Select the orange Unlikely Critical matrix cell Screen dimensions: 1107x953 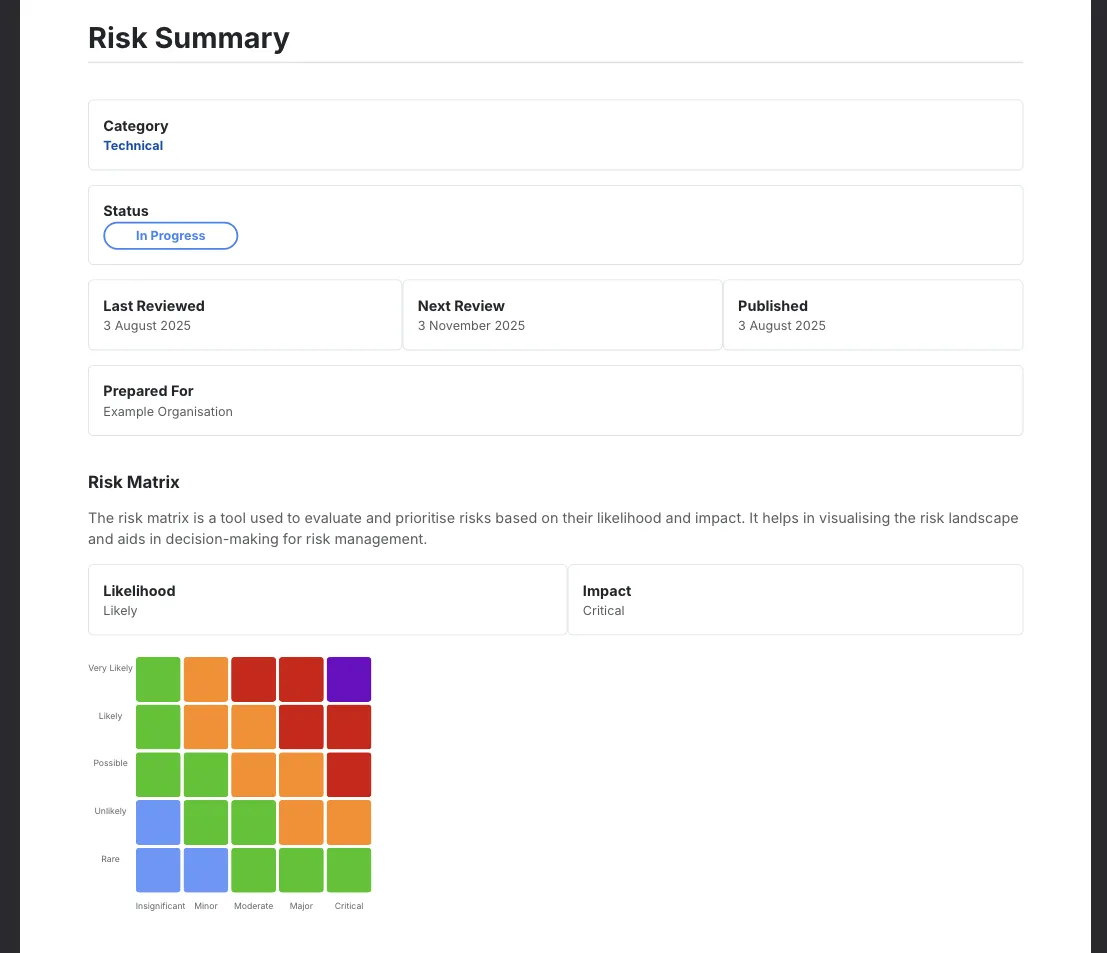(348, 821)
